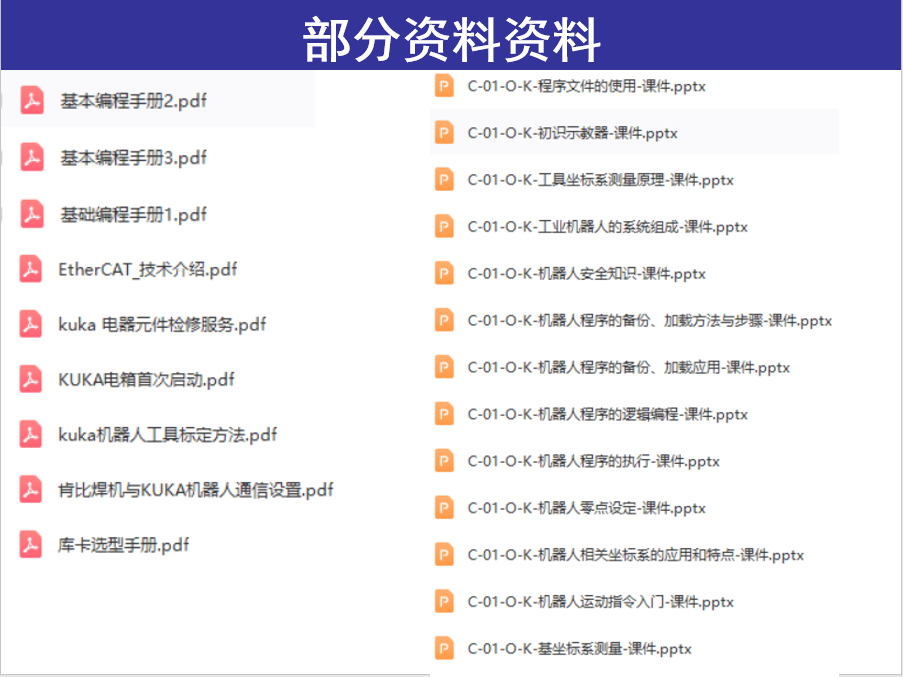Select file name 基础编程手册1.pdf

(133, 215)
